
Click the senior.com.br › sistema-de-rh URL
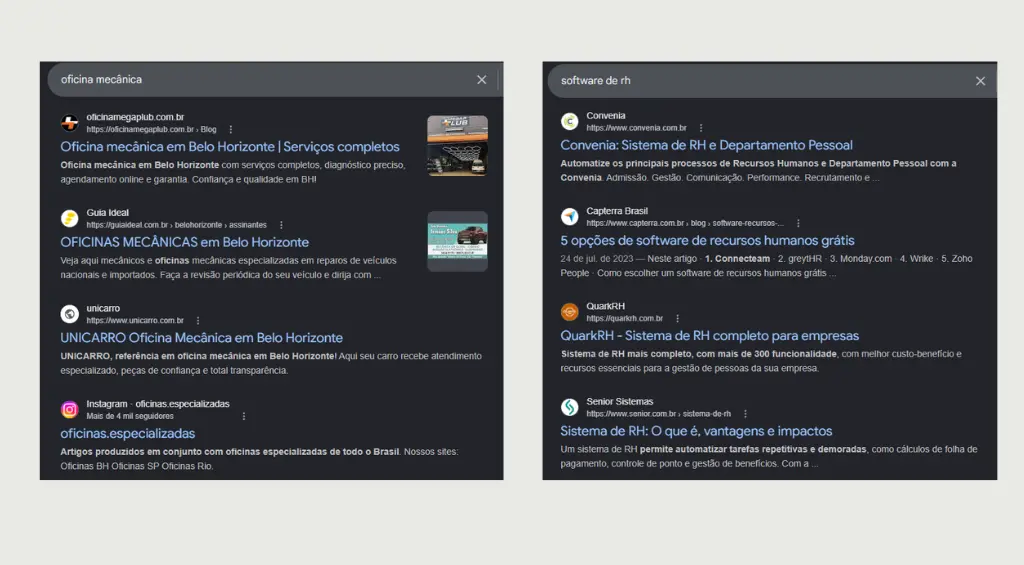coord(659,414)
